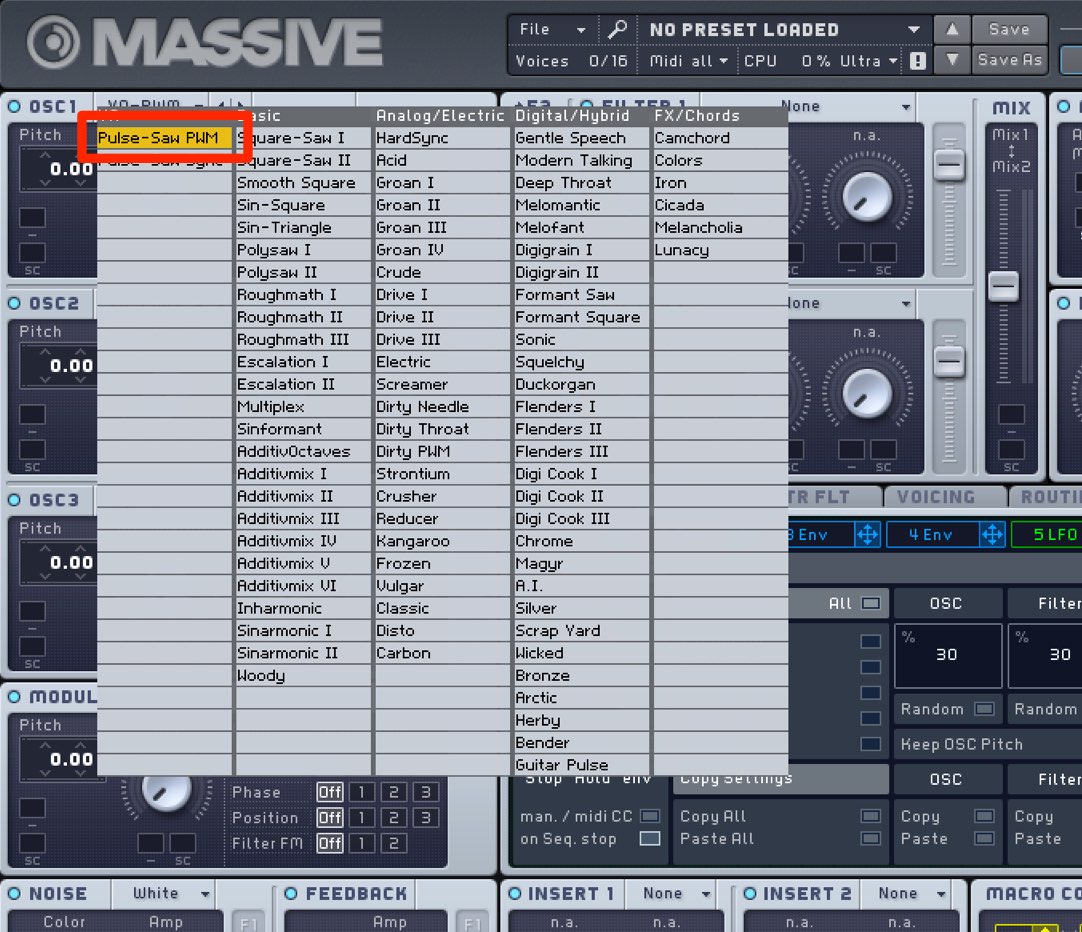Select Pulse-Saw PWM wavetable
1082x932 pixels.
164,137
